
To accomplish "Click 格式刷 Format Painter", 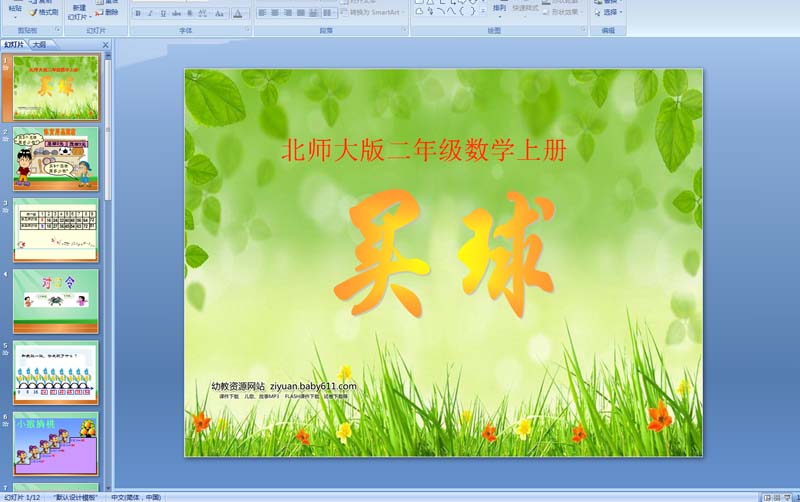I will click(44, 12).
